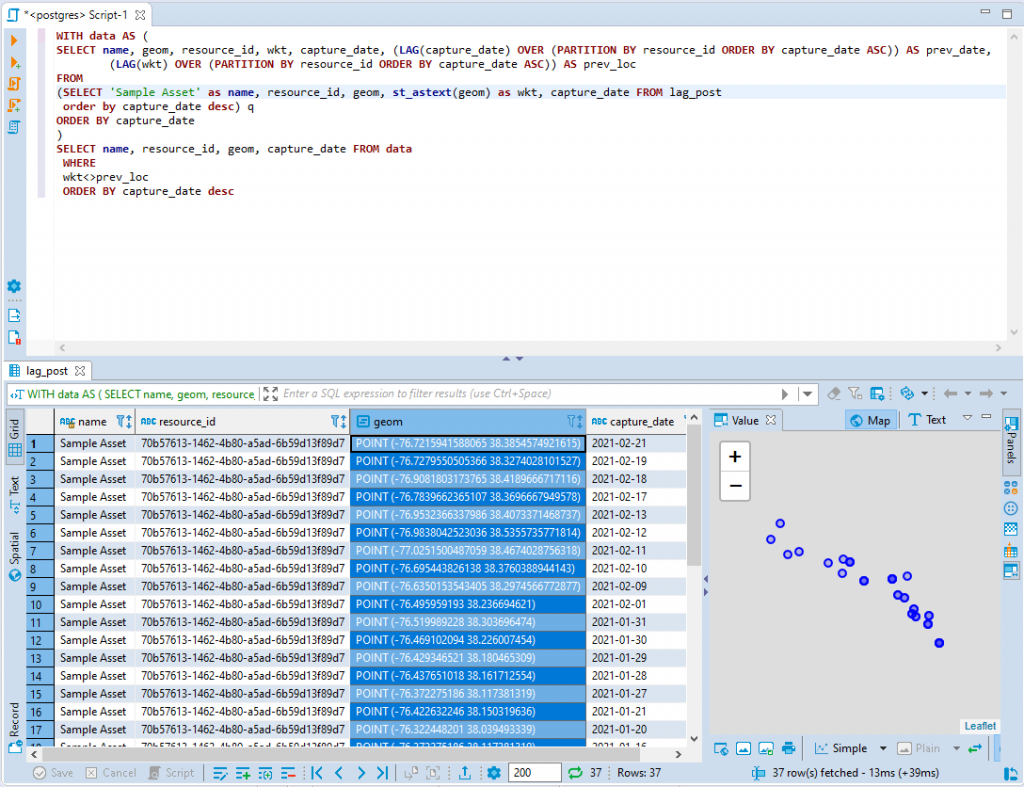Open the geom column filter/sort arrow
The height and width of the screenshot is (787, 1024).
click(x=575, y=421)
